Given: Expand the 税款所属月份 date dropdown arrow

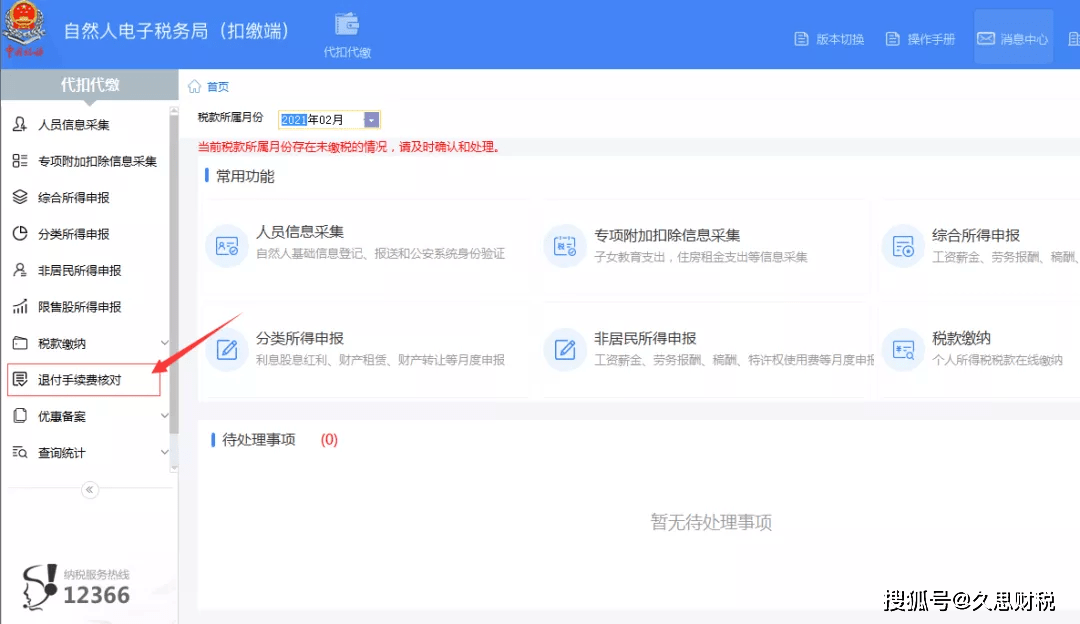Looking at the screenshot, I should (x=371, y=120).
